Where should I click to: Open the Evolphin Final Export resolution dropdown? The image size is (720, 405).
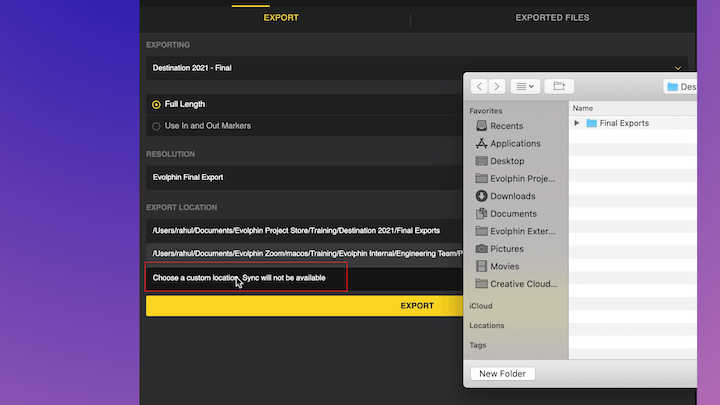pos(304,177)
